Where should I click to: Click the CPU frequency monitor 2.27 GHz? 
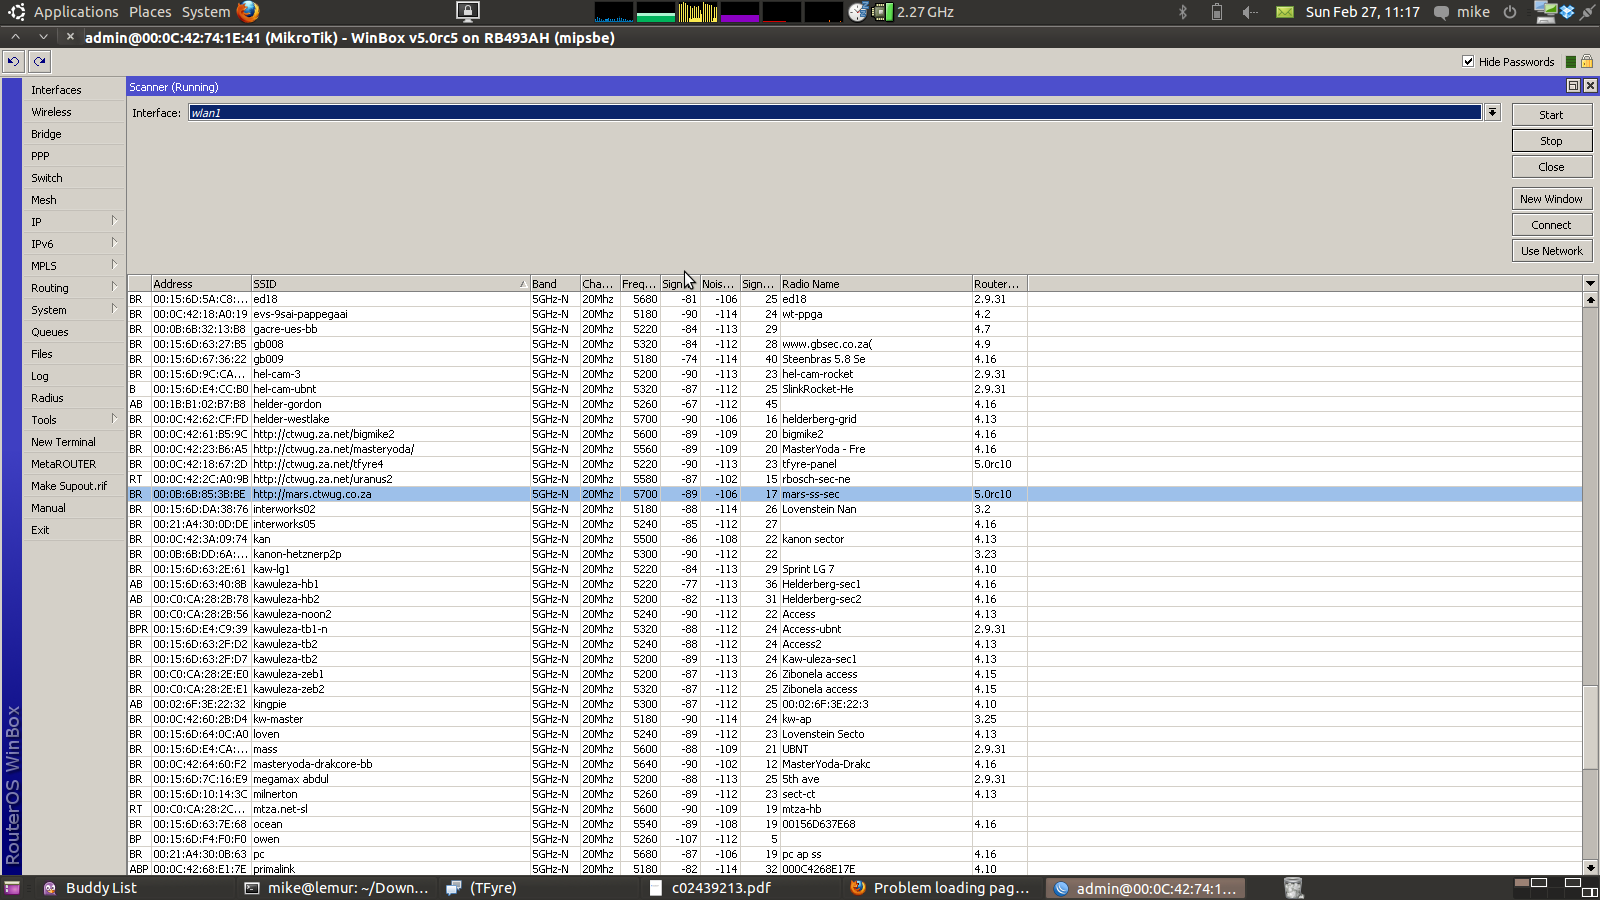click(x=914, y=12)
